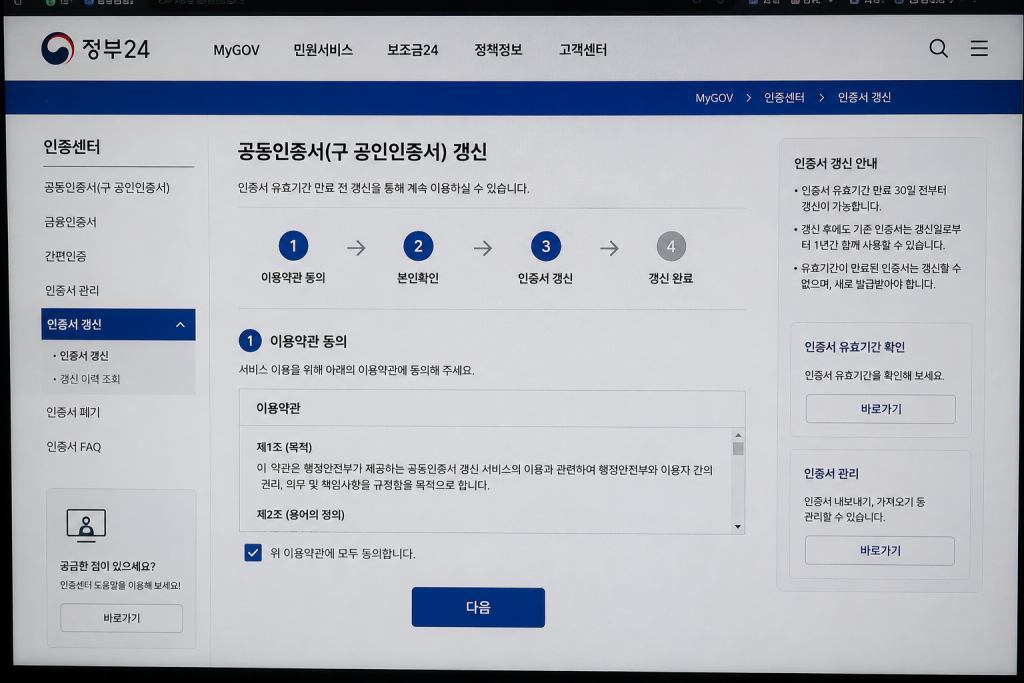Open 갱신 이력 조회 in the sidebar
The height and width of the screenshot is (683, 1024).
pyautogui.click(x=89, y=379)
